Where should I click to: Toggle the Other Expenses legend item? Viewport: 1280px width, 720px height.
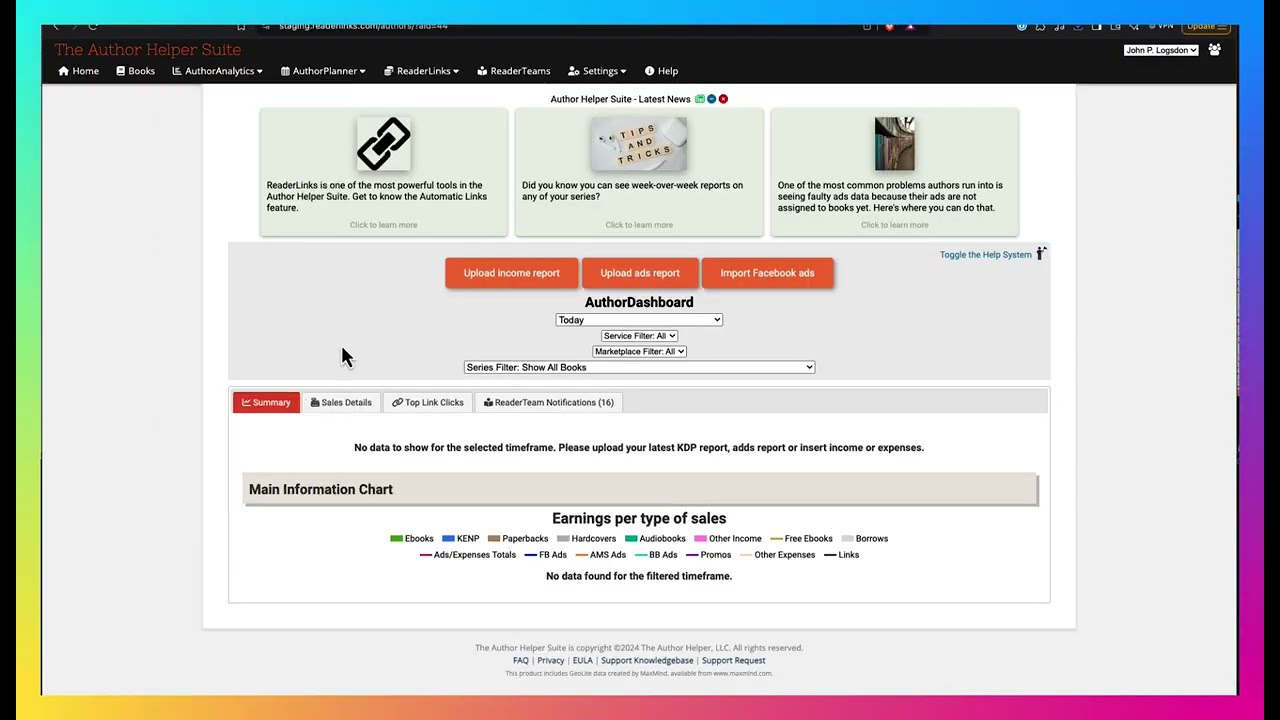778,555
